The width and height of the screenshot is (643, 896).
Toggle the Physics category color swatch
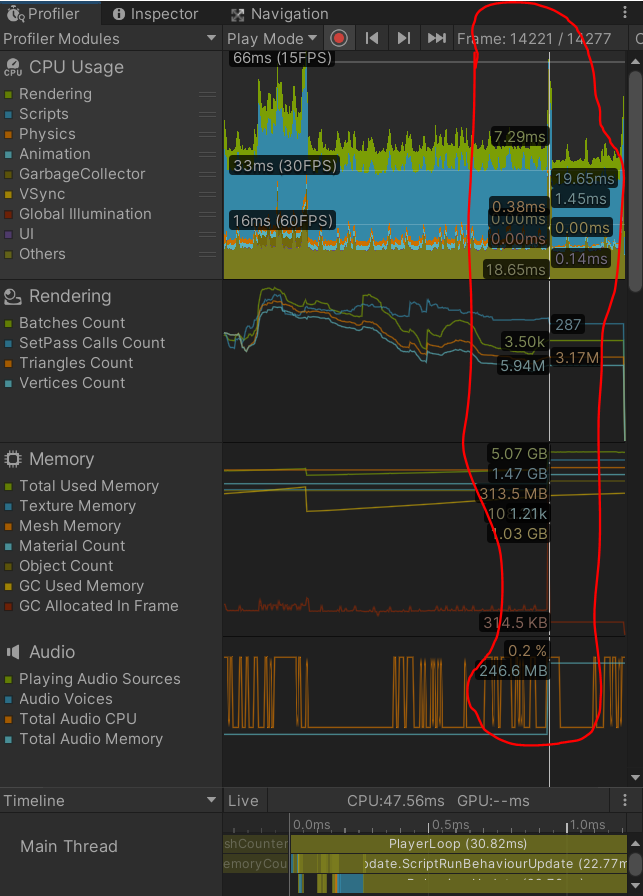click(x=8, y=134)
